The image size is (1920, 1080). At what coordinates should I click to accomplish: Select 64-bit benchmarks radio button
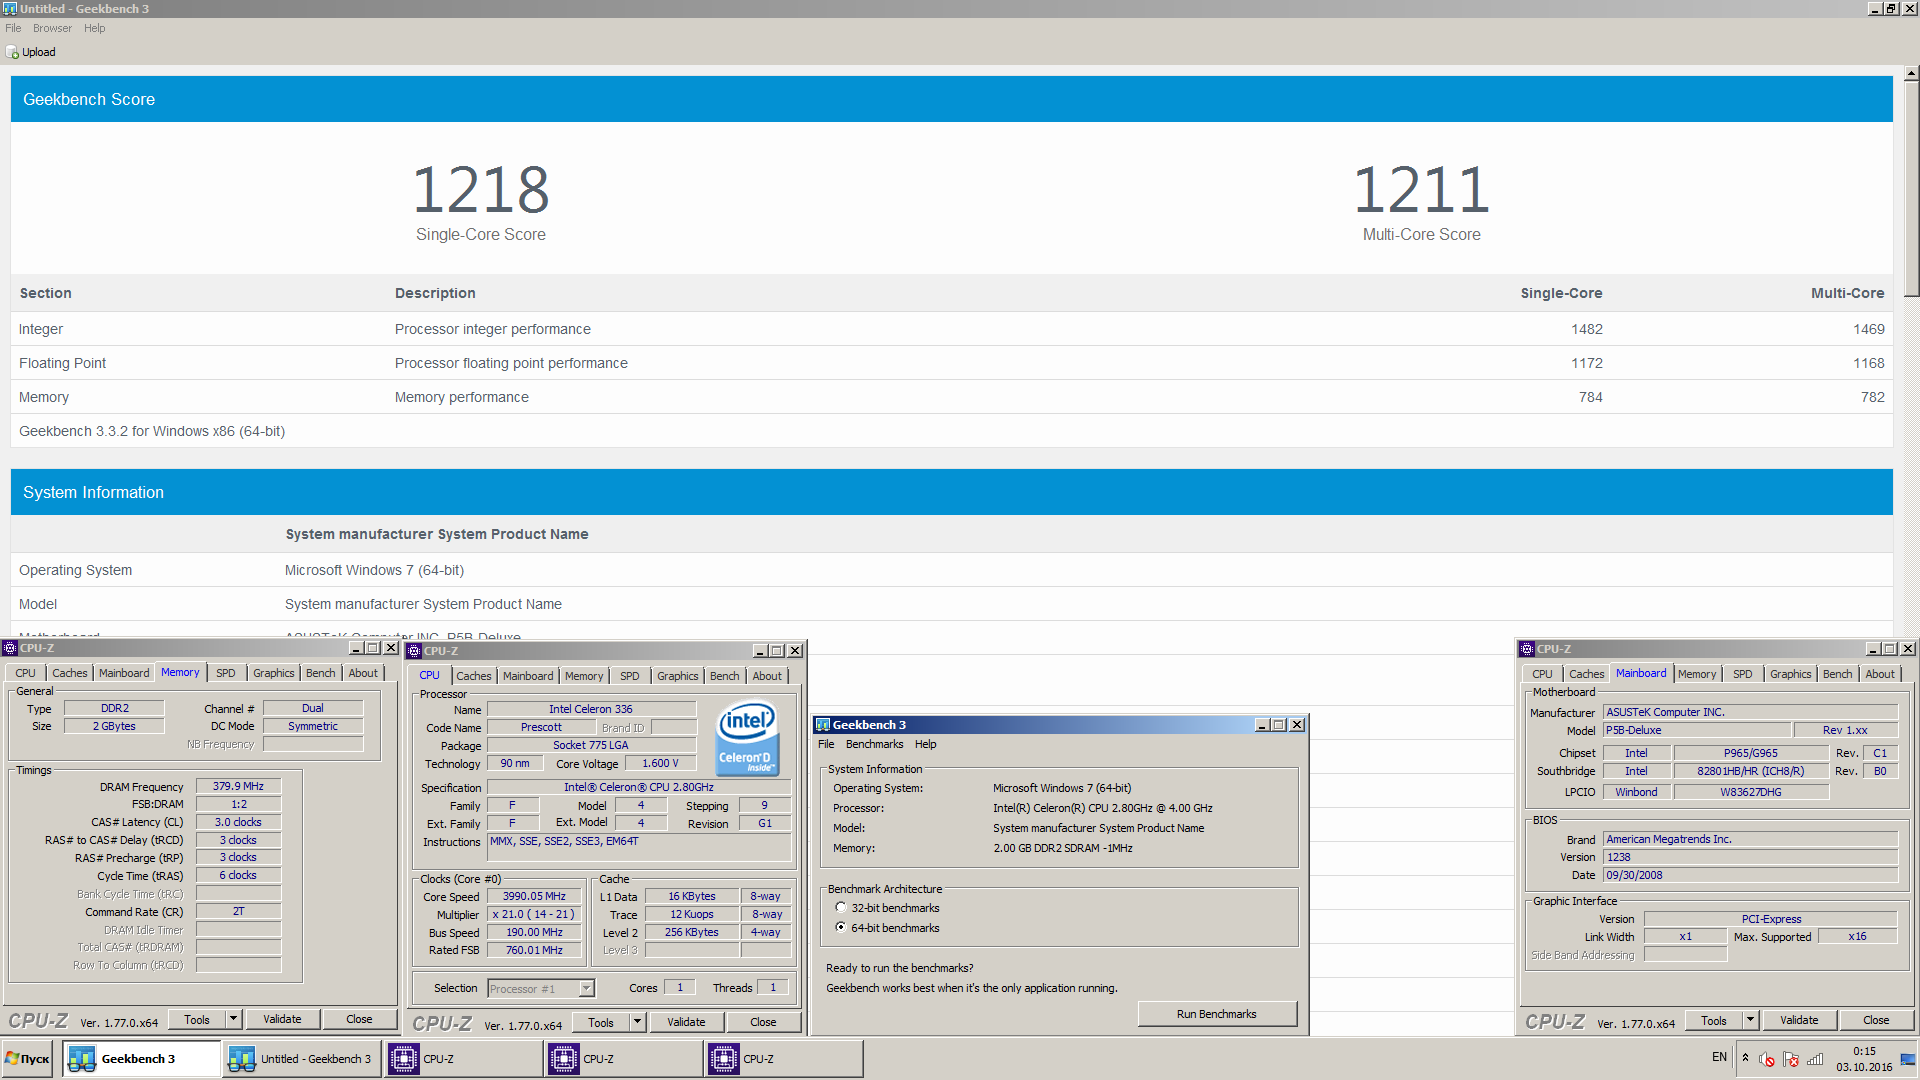coord(841,927)
